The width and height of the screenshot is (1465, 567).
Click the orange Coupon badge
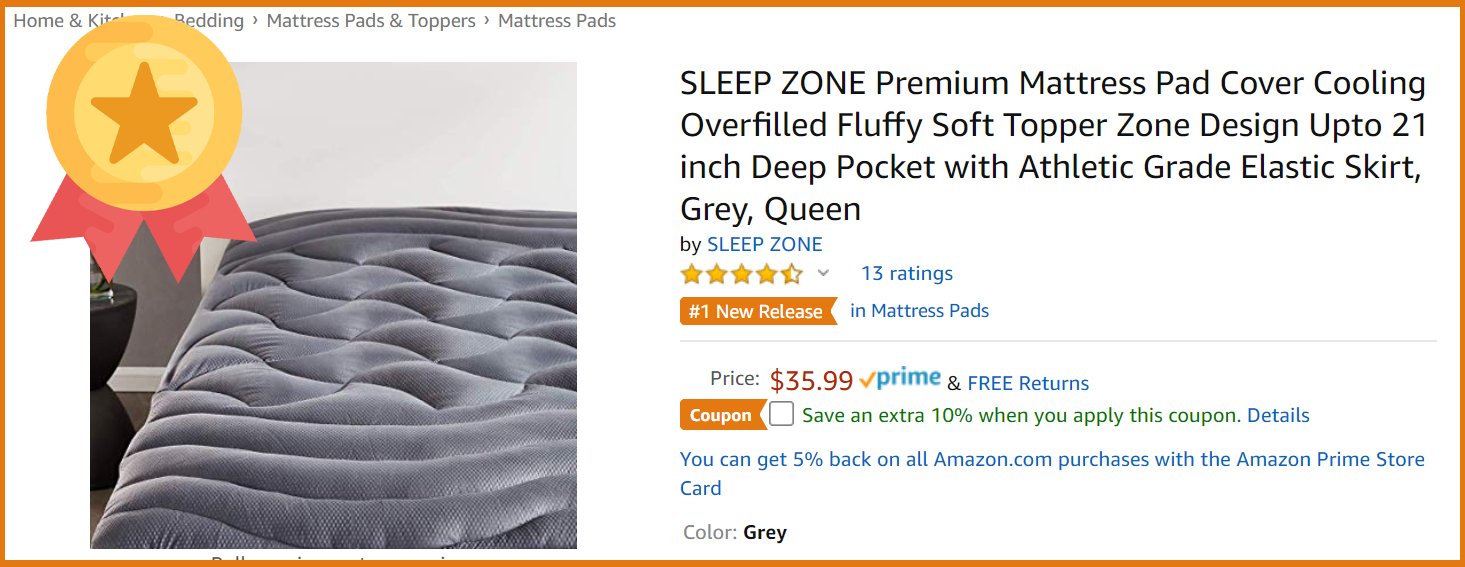click(721, 415)
